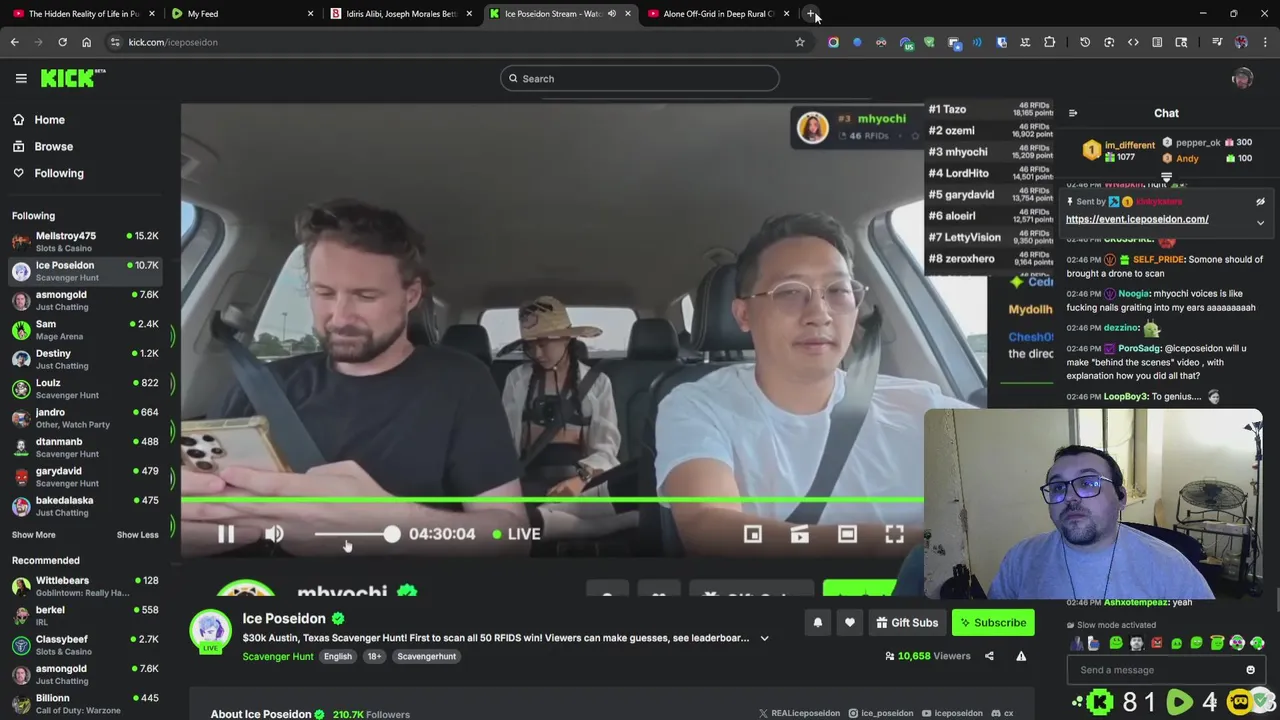Open the REALiceposeidon X link
This screenshot has height=720, width=1280.
(x=799, y=713)
